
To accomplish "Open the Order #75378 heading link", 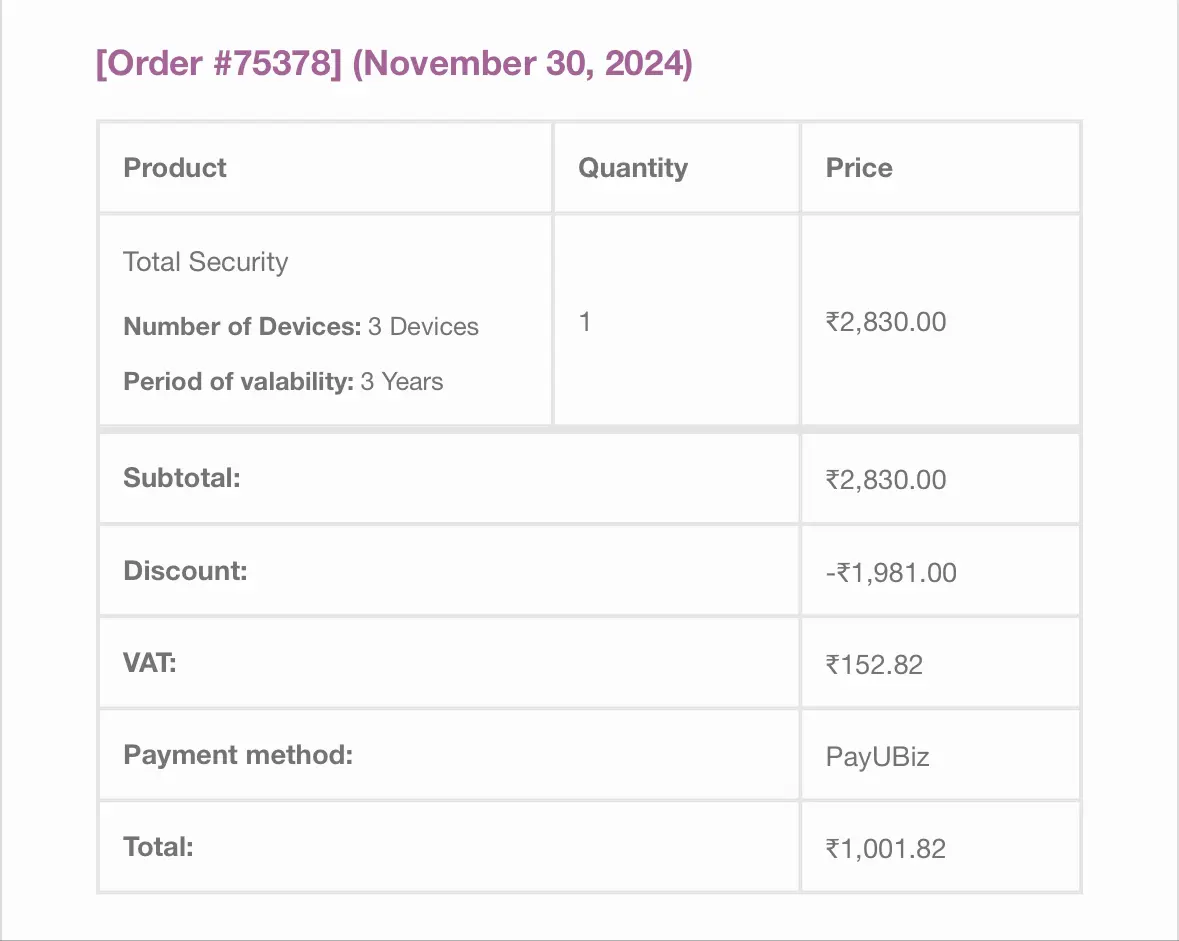I will click(x=219, y=63).
